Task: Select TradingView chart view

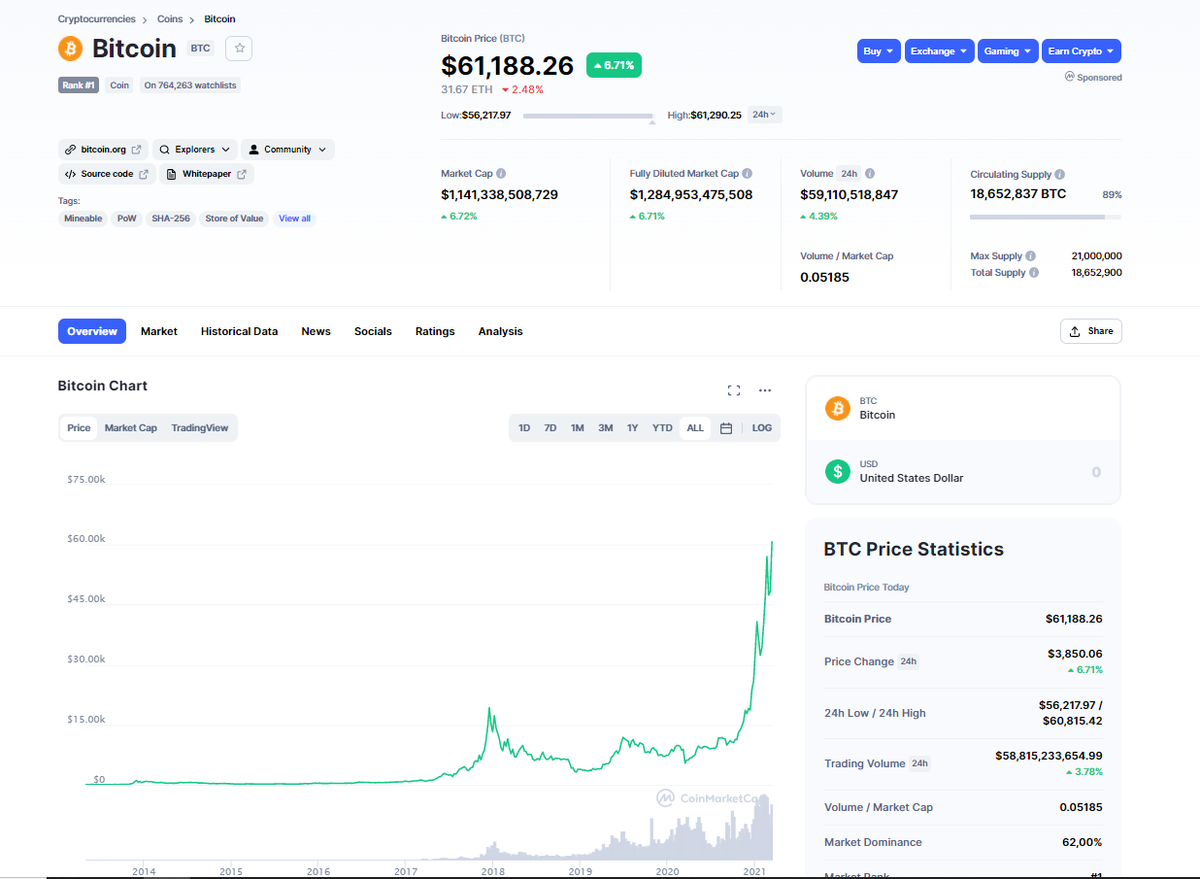Action: coord(200,428)
